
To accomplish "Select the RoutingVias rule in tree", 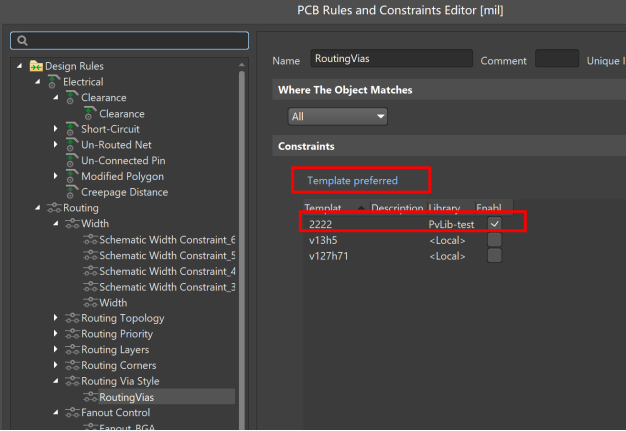I will pos(126,397).
